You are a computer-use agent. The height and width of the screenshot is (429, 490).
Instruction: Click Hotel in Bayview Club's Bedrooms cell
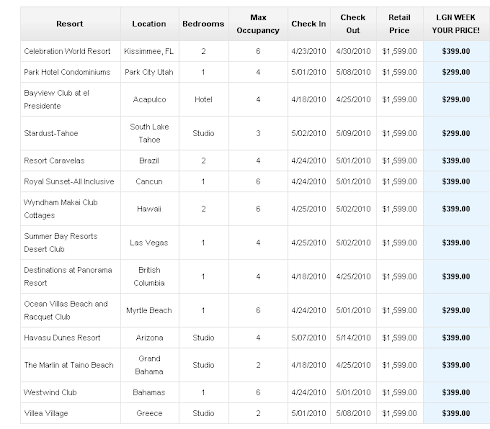coord(203,100)
